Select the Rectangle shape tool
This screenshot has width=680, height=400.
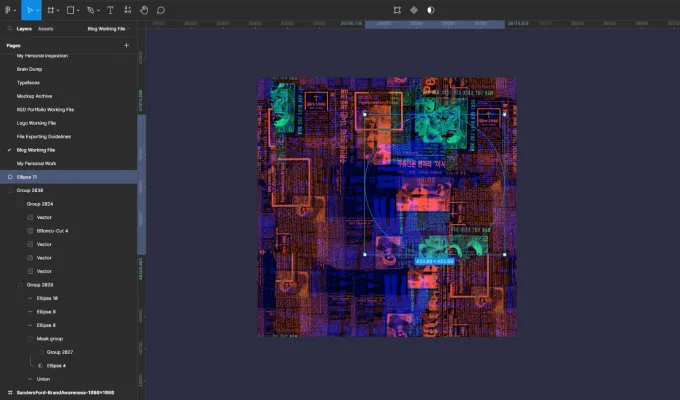(x=70, y=10)
